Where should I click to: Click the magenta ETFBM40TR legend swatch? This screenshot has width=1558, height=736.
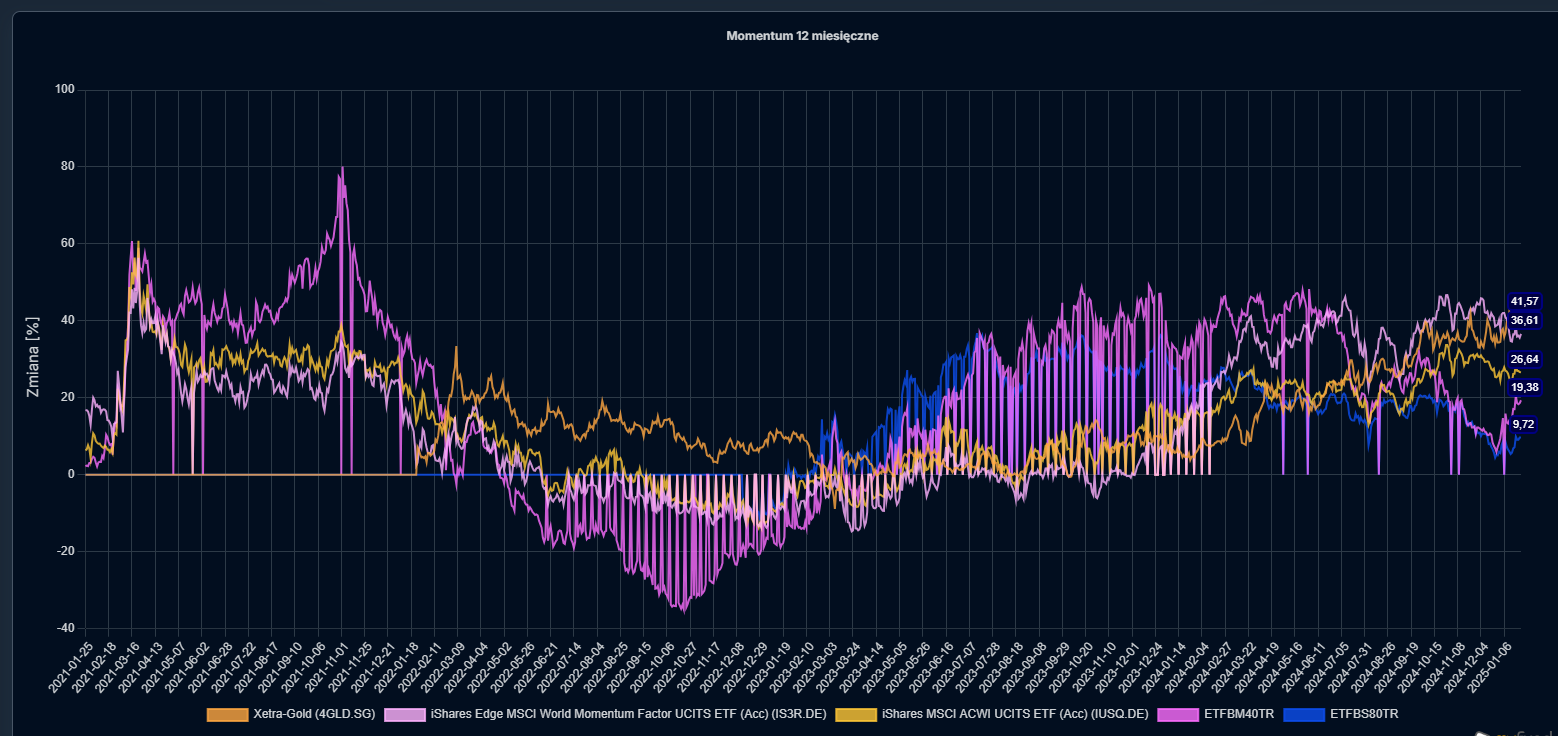point(1178,714)
